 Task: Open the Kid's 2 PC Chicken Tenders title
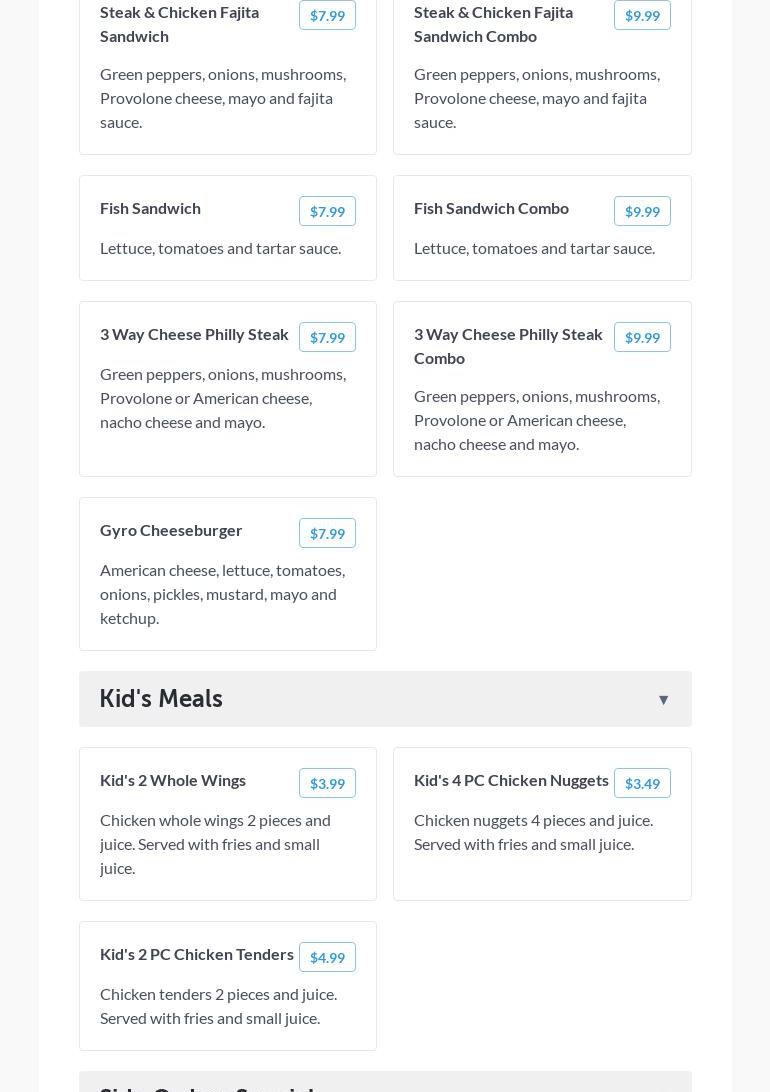coord(197,954)
